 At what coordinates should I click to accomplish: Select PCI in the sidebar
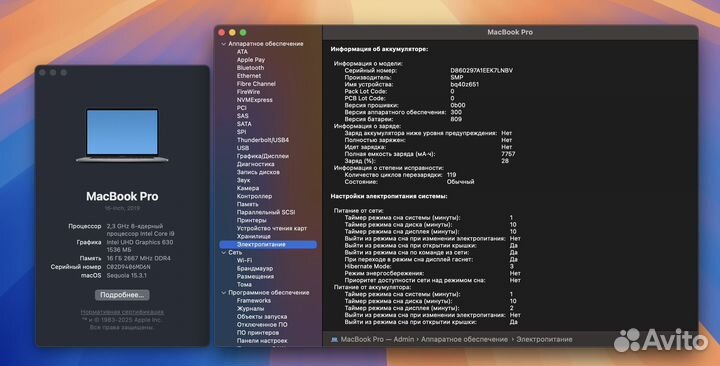(242, 108)
